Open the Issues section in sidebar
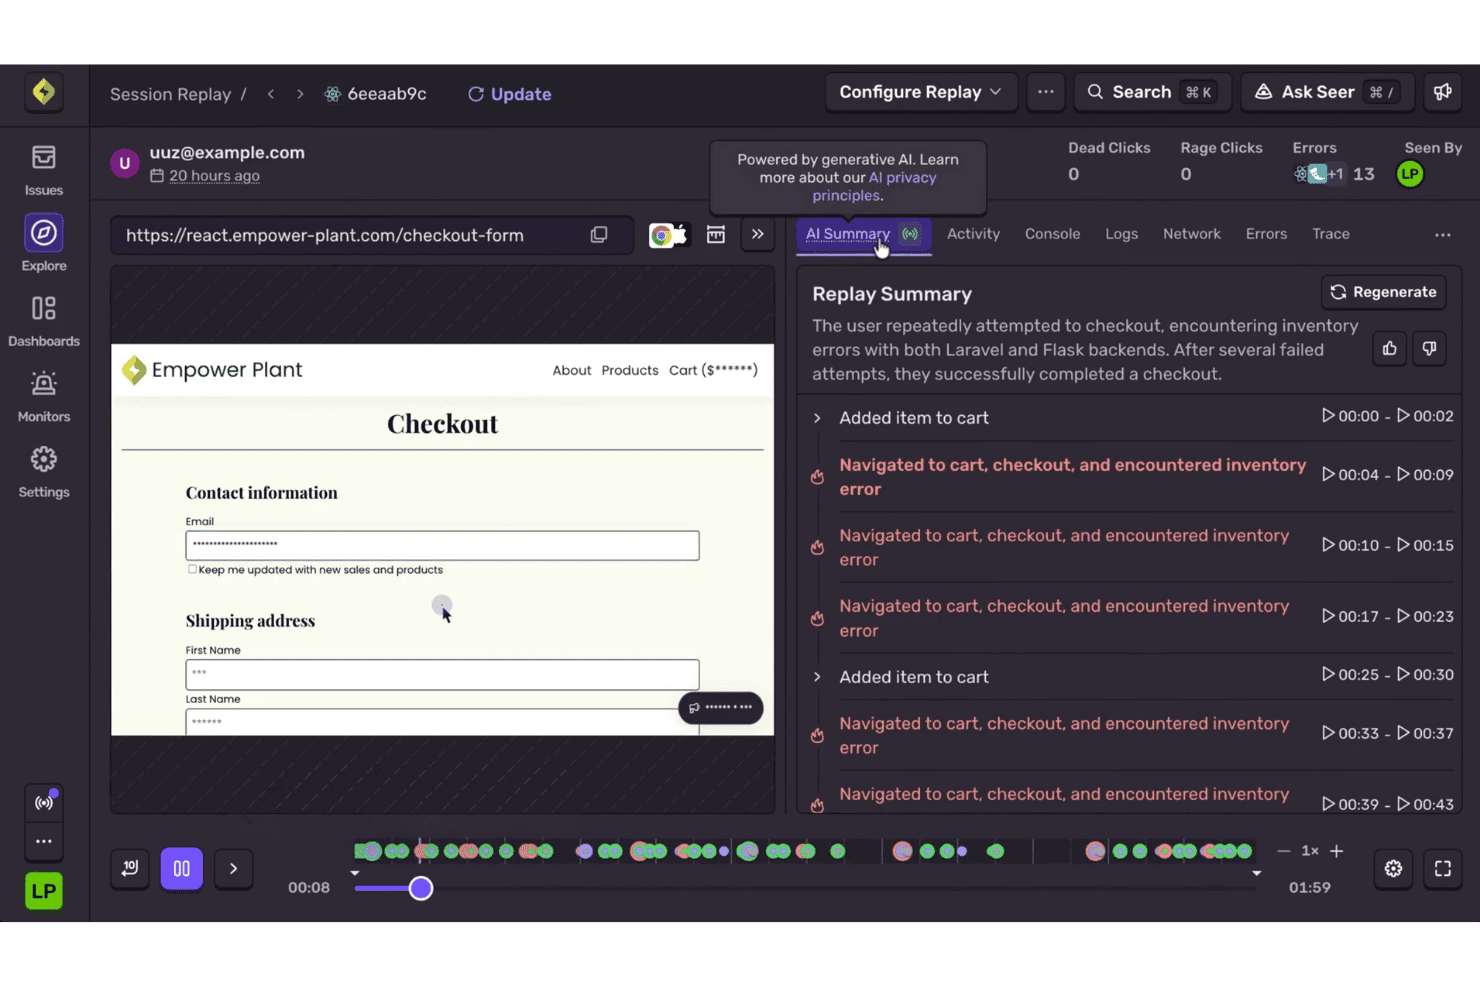The image size is (1480, 987). tap(44, 170)
